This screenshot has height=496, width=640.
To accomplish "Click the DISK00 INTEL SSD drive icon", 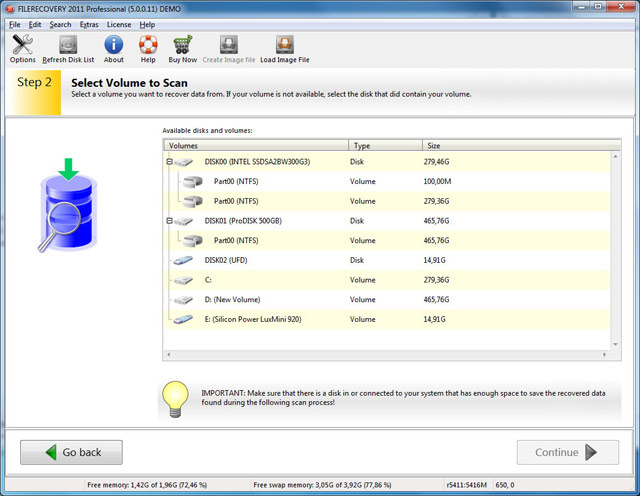I will click(x=183, y=162).
